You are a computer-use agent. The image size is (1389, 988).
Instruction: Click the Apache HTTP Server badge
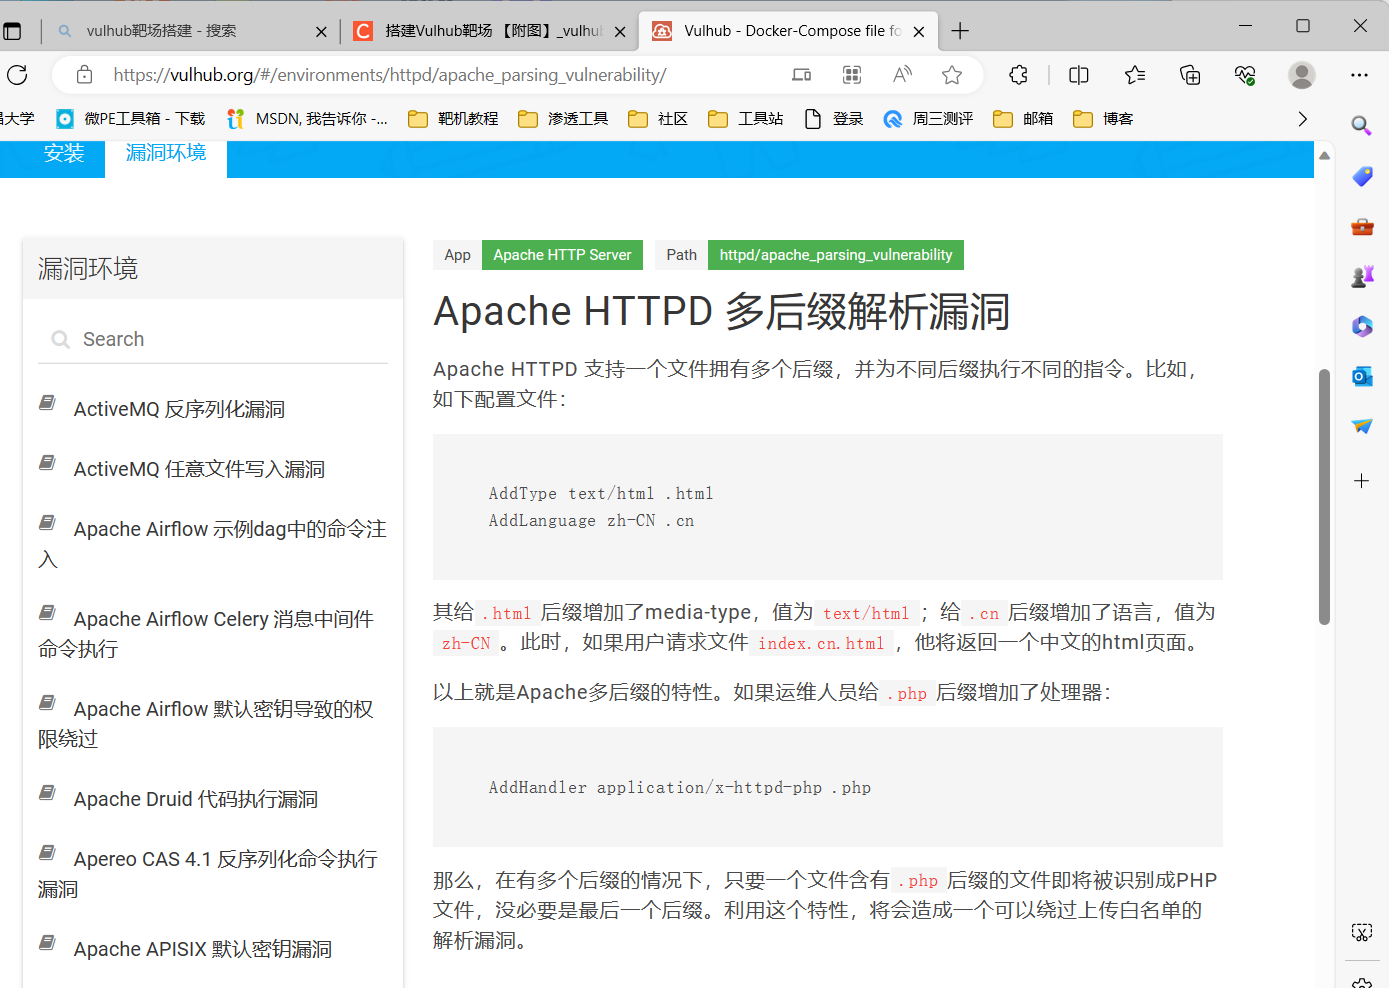[562, 254]
